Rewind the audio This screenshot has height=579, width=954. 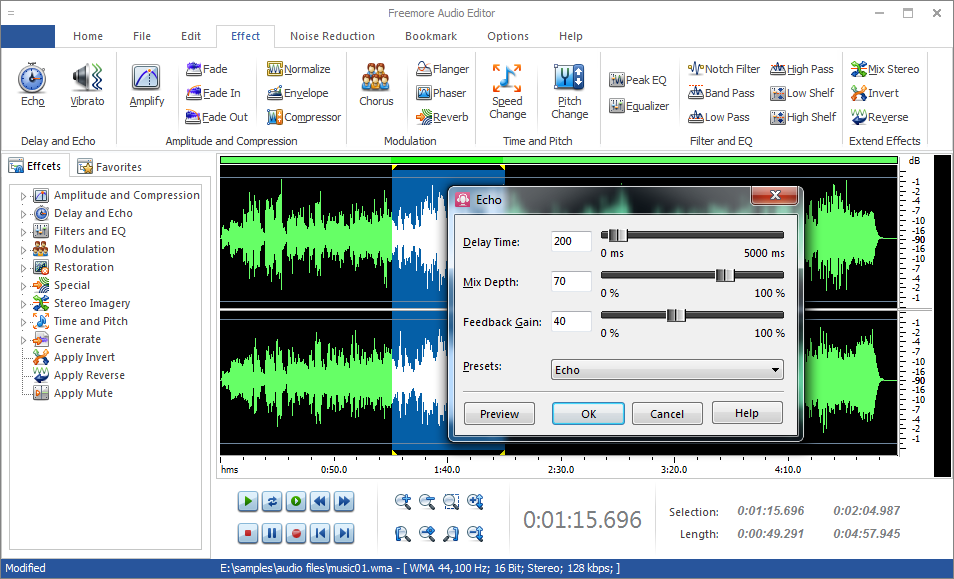pos(320,501)
